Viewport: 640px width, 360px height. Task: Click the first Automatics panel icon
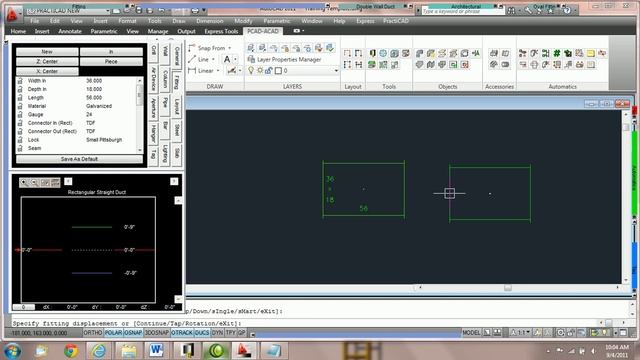522,53
